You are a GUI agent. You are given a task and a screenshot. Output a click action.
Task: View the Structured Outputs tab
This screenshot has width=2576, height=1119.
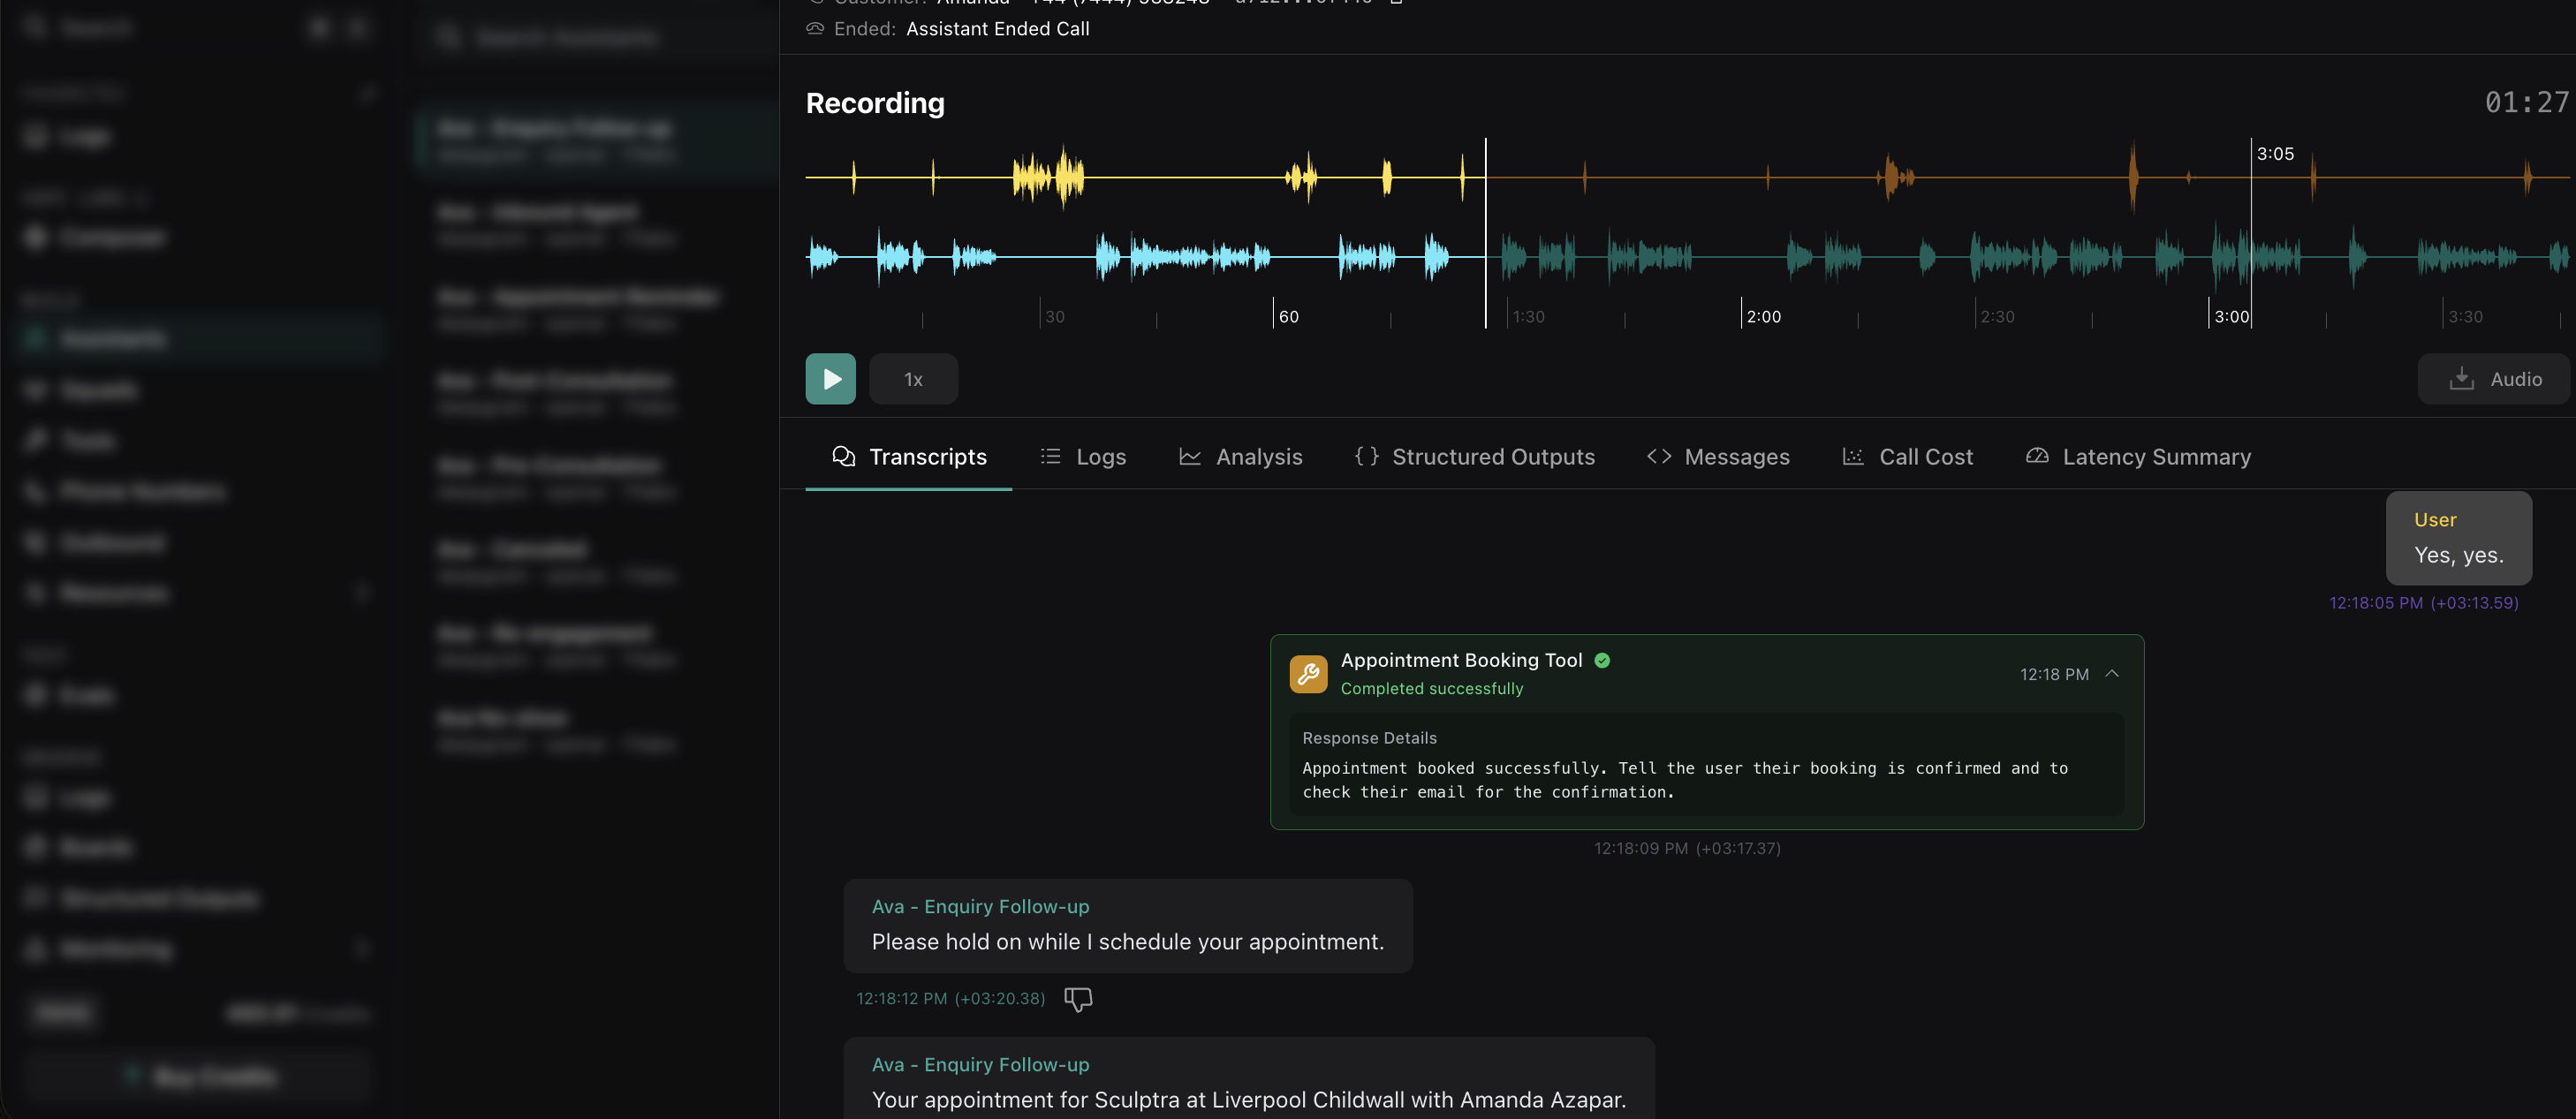point(1474,457)
